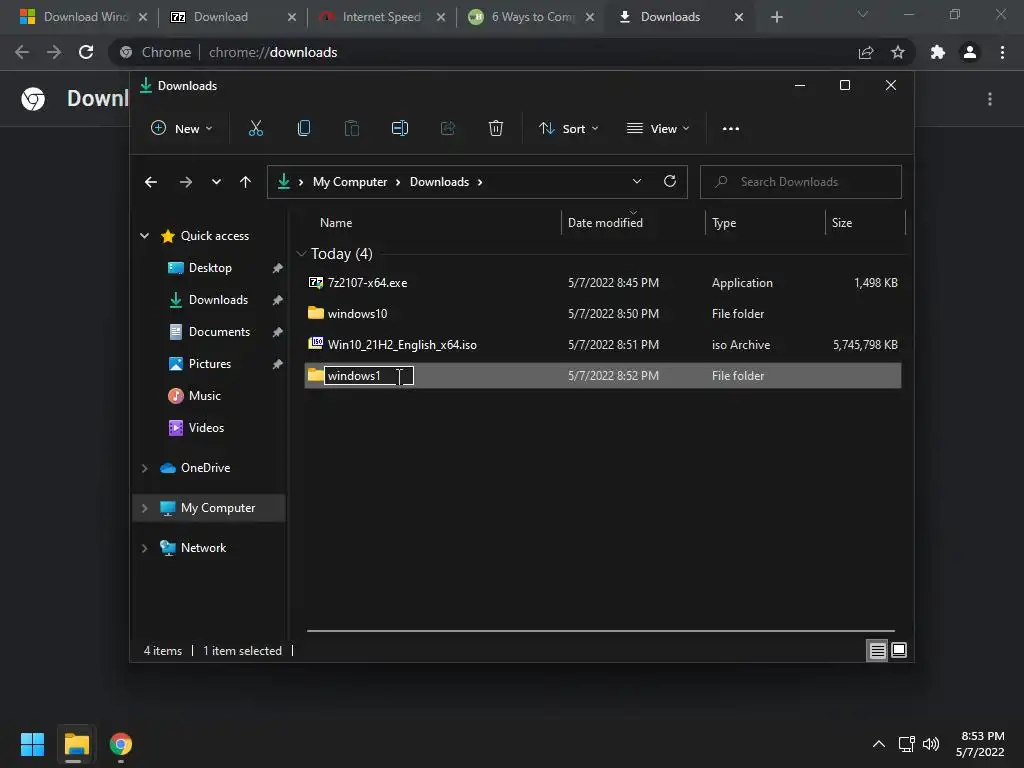Click File Explorer icon on taskbar
Screen dimensions: 1024x768
coord(76,744)
